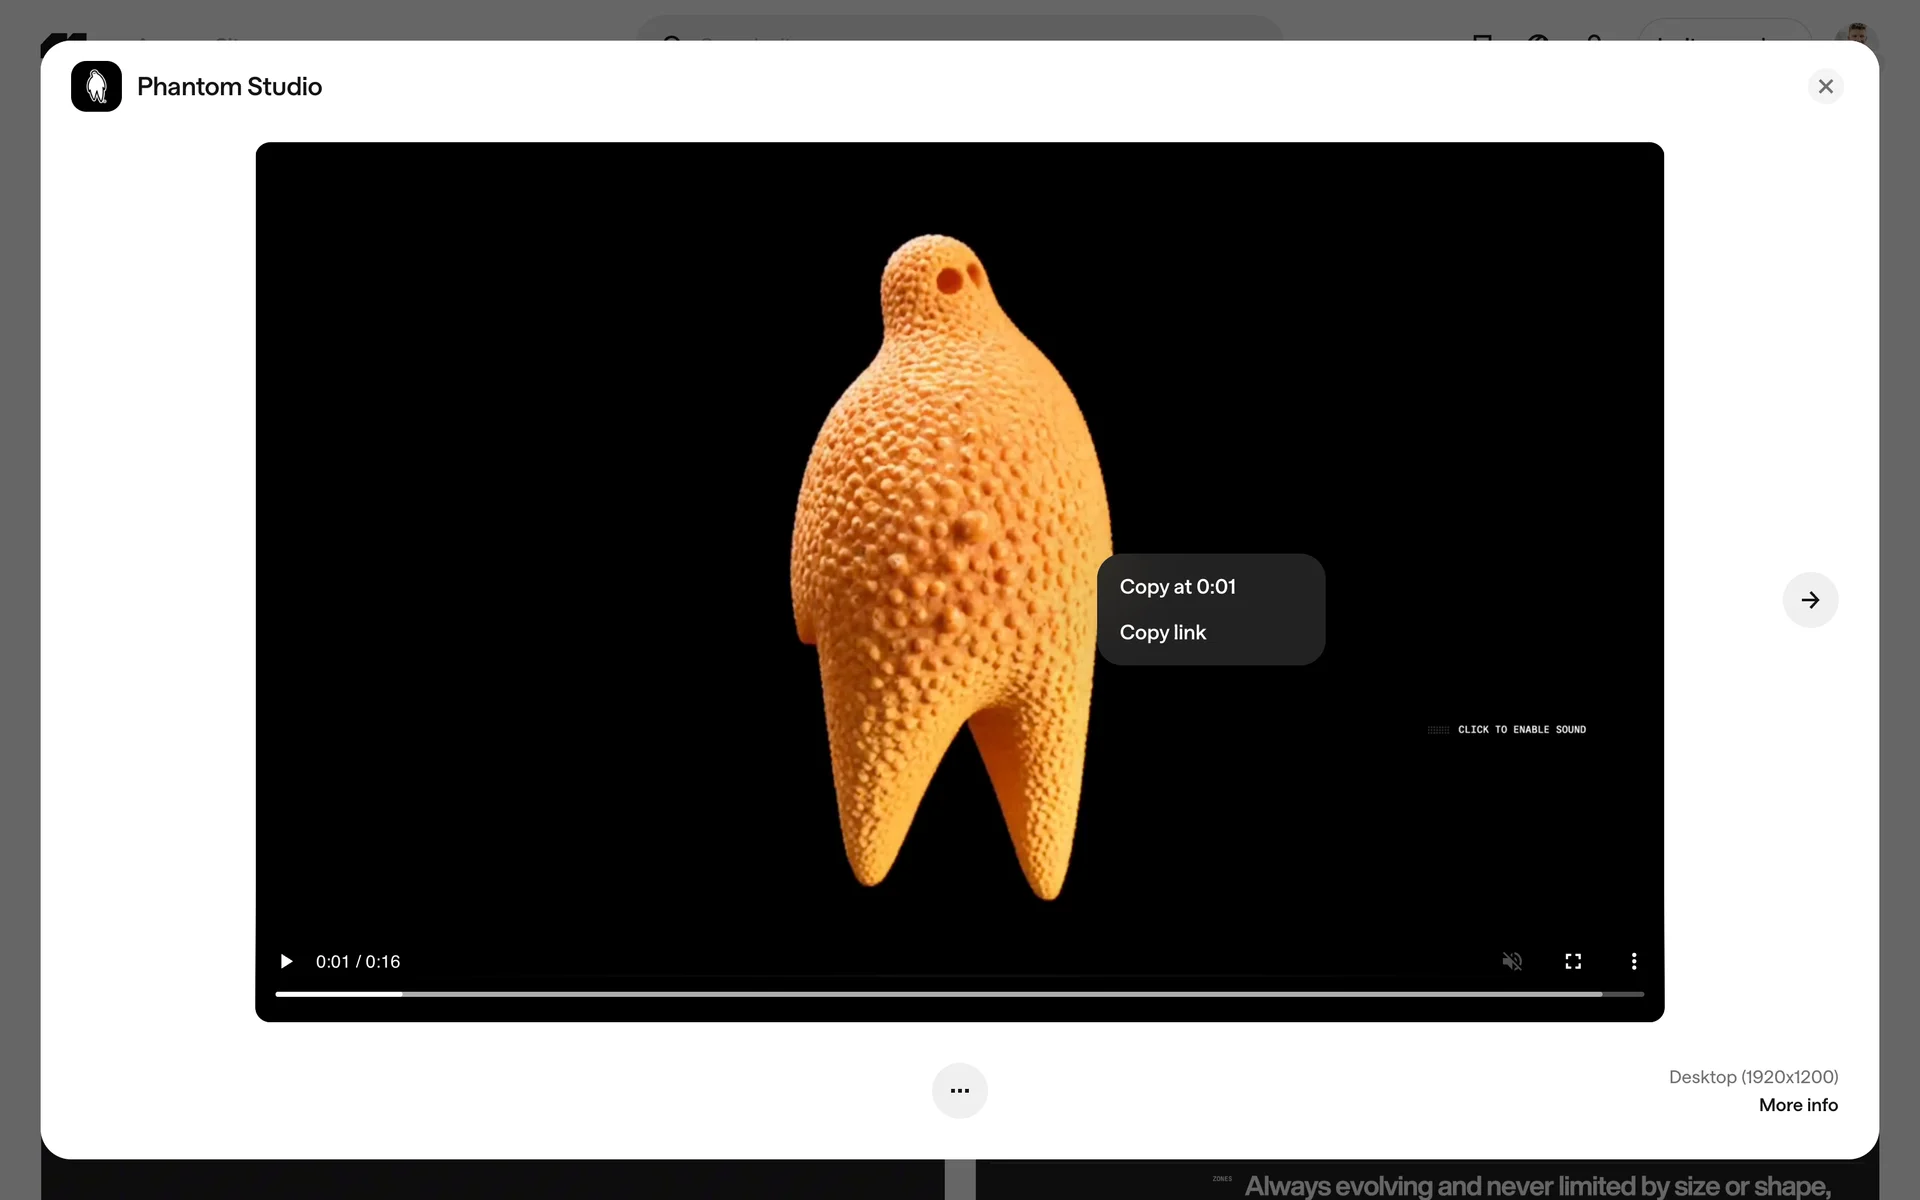Click the user avatar in the top corner

(x=1857, y=32)
